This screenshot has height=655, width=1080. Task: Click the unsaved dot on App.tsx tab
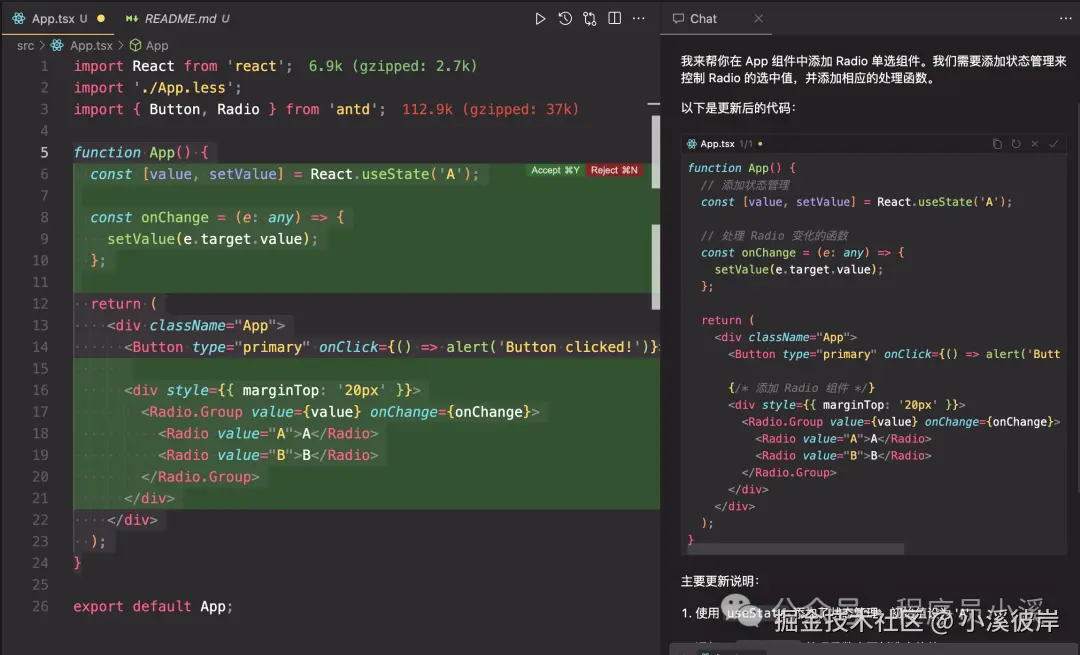point(101,19)
